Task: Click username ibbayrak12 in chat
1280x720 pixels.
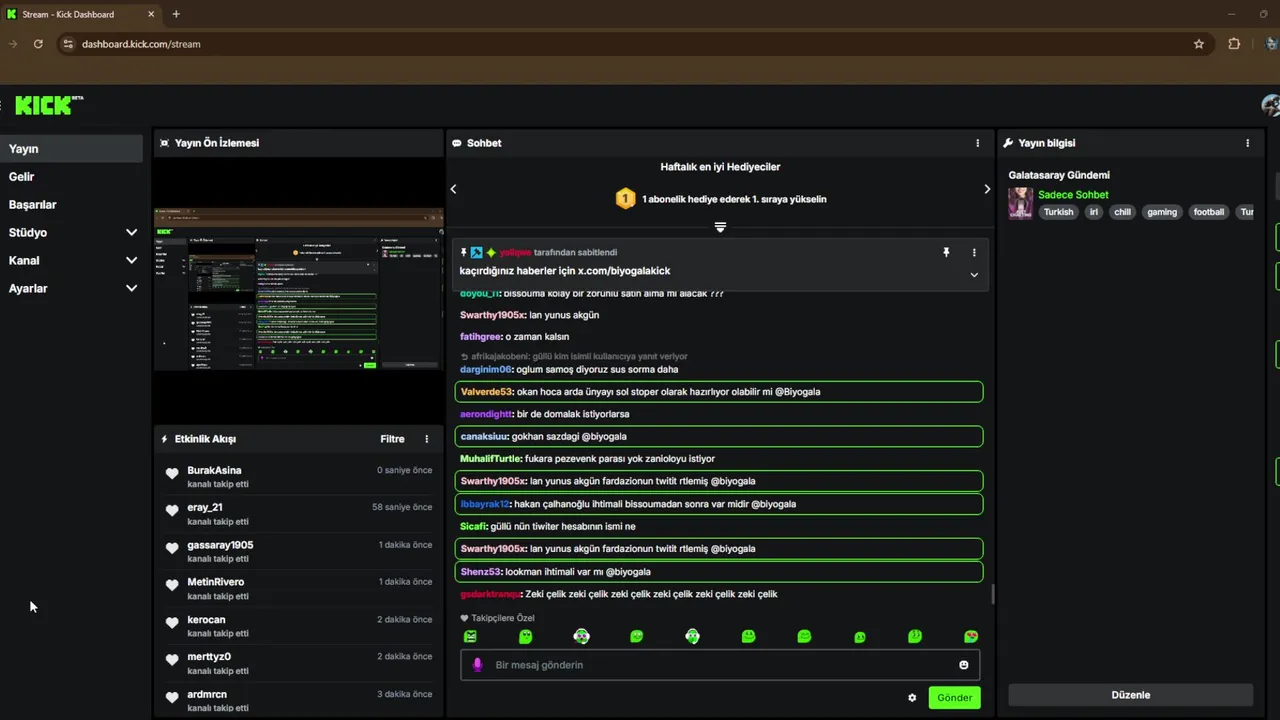Action: click(x=485, y=504)
